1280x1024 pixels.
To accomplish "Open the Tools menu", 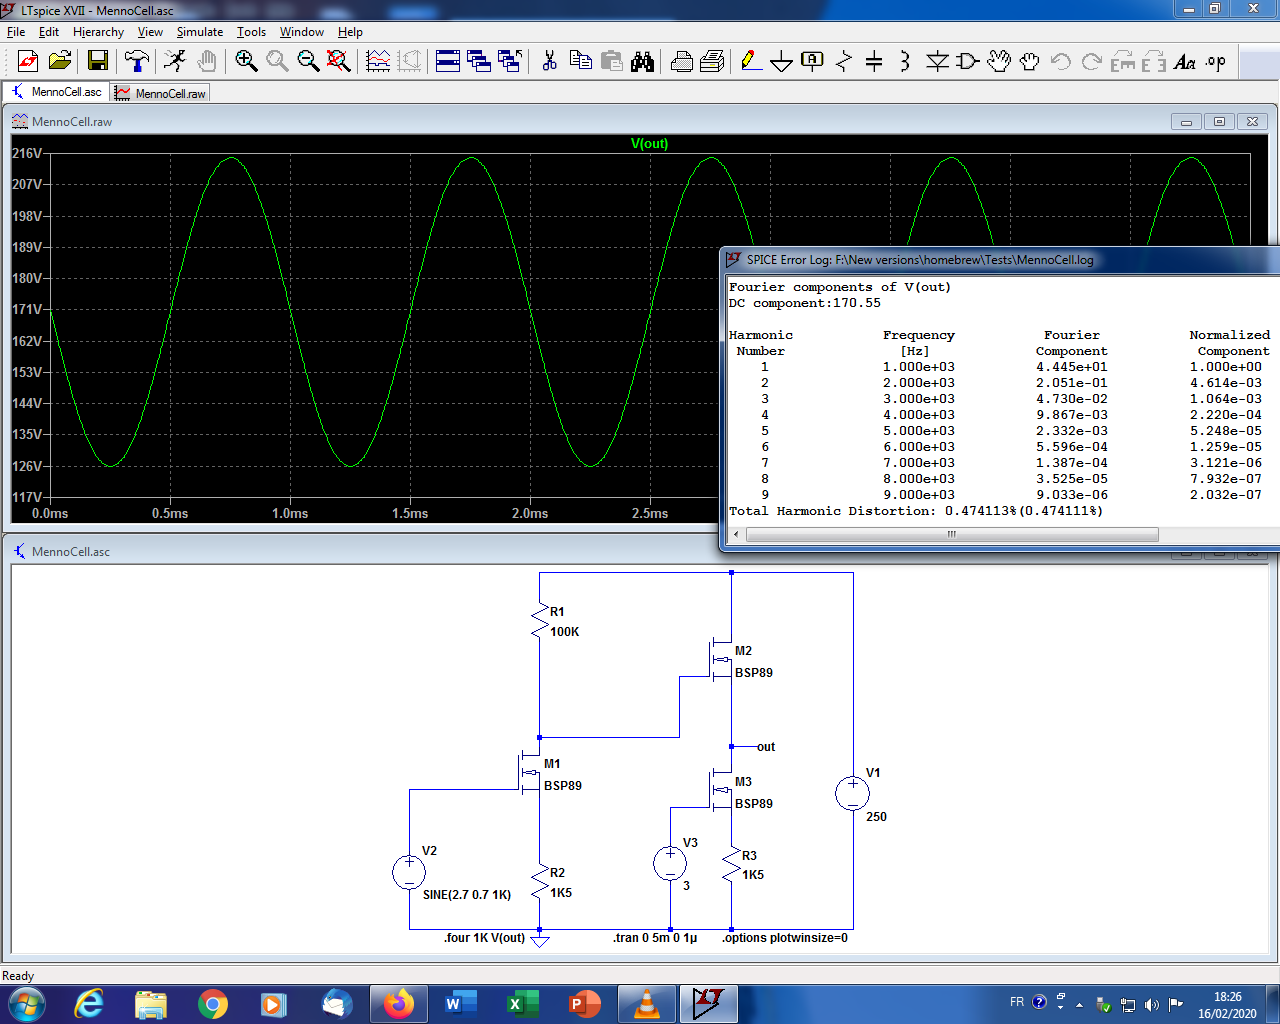I will pos(251,32).
